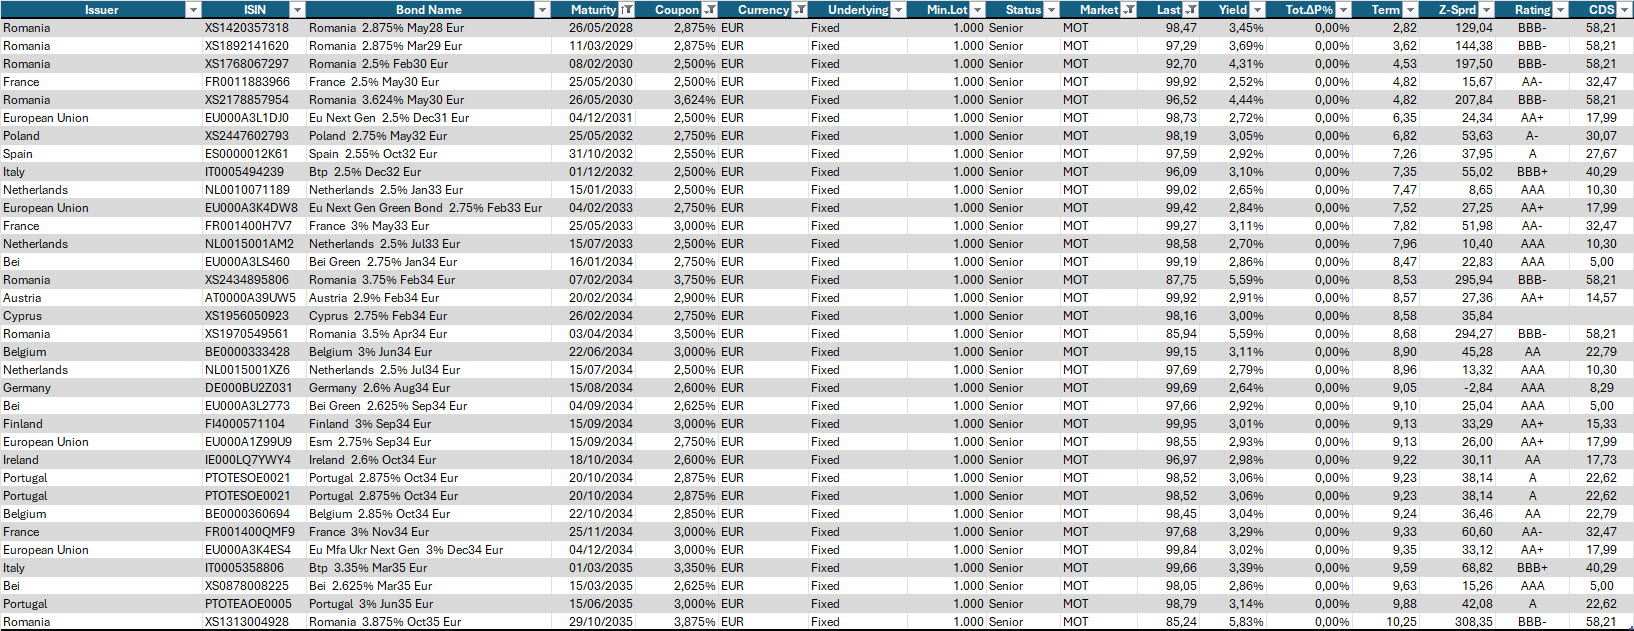Open the CDS column dropdown arrow

click(x=1625, y=10)
